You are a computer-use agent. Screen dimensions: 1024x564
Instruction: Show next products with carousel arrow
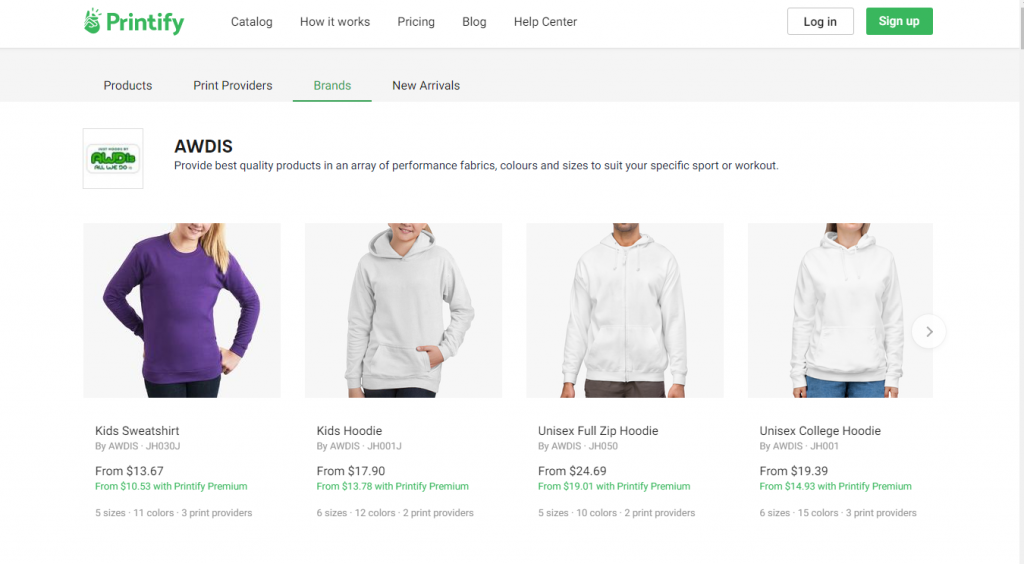click(x=929, y=332)
